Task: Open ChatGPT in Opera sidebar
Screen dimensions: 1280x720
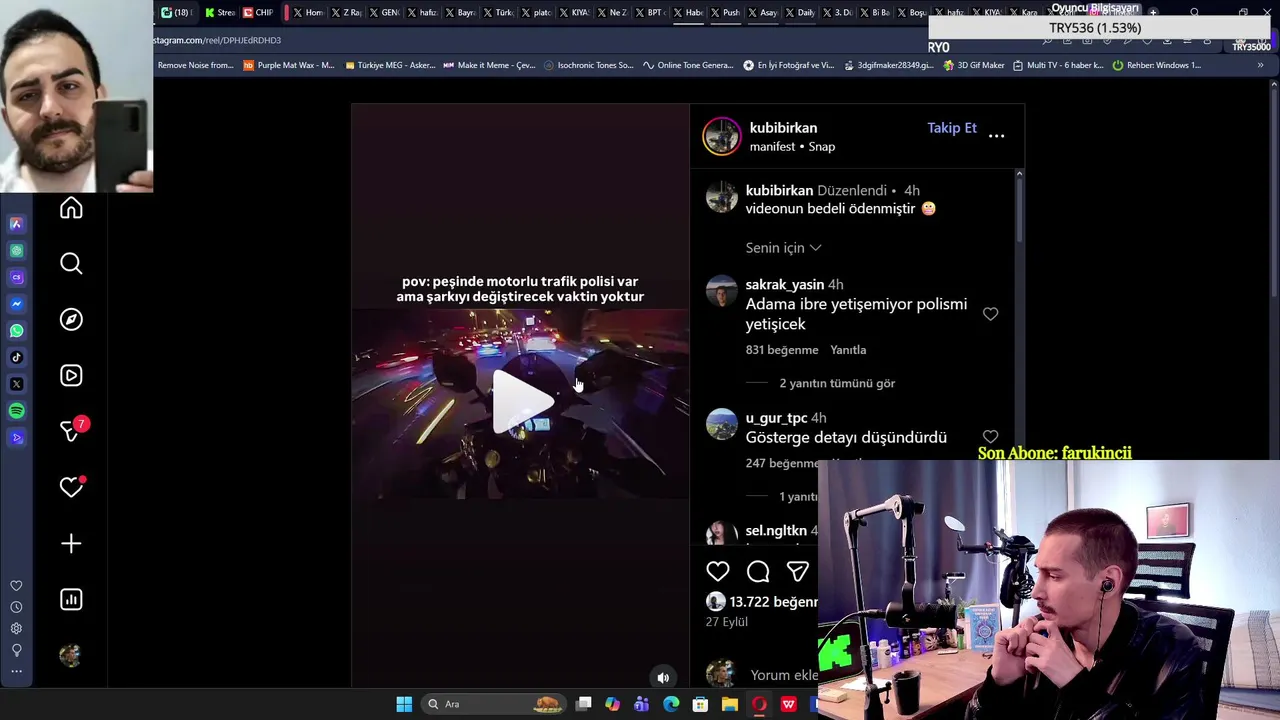Action: (x=16, y=251)
